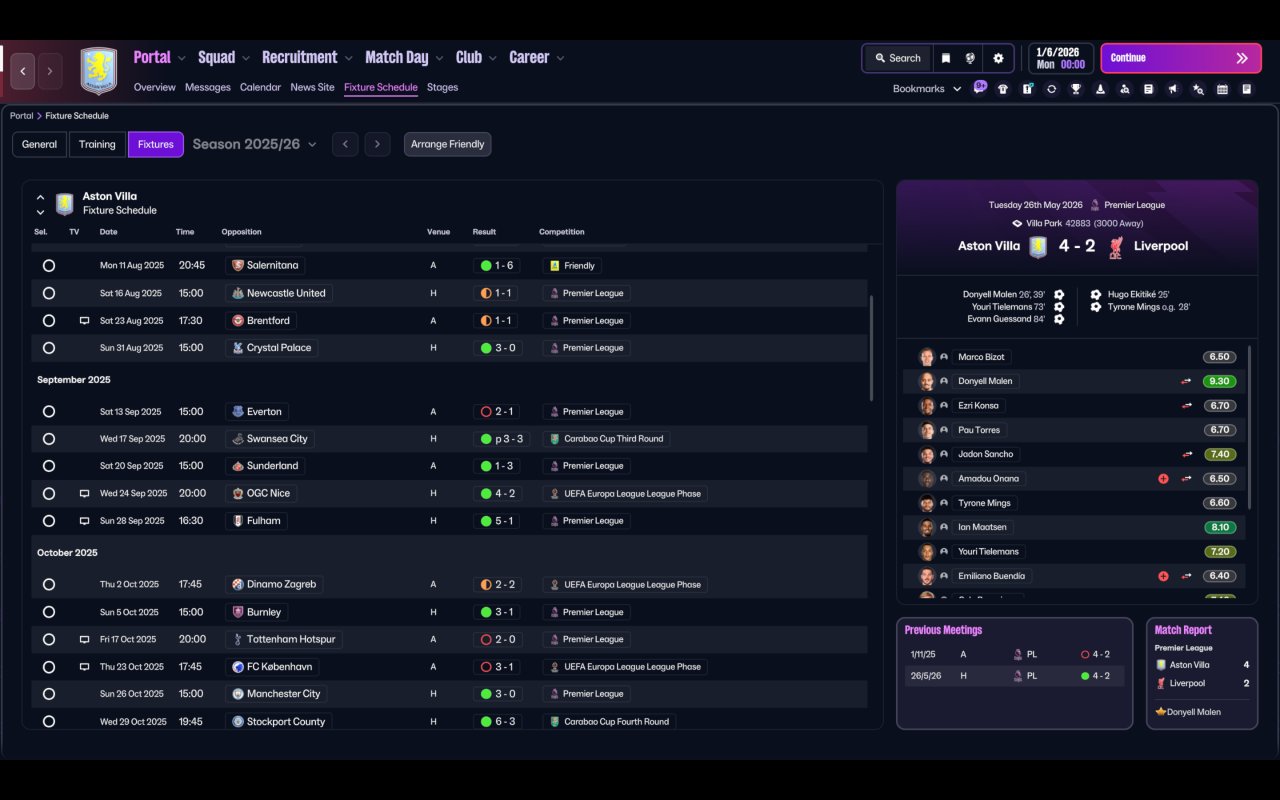Open the Recruitment menu dropdown

tap(308, 58)
